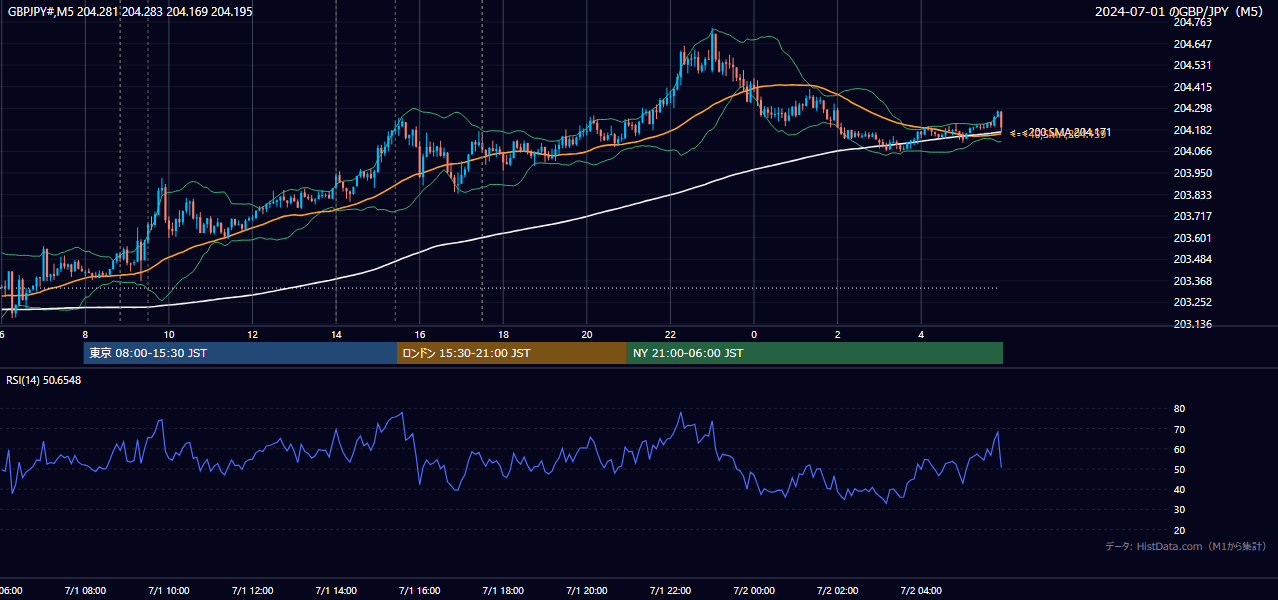Click the 7/1 16:00 bottom time label
This screenshot has height=600, width=1278.
pos(420,591)
